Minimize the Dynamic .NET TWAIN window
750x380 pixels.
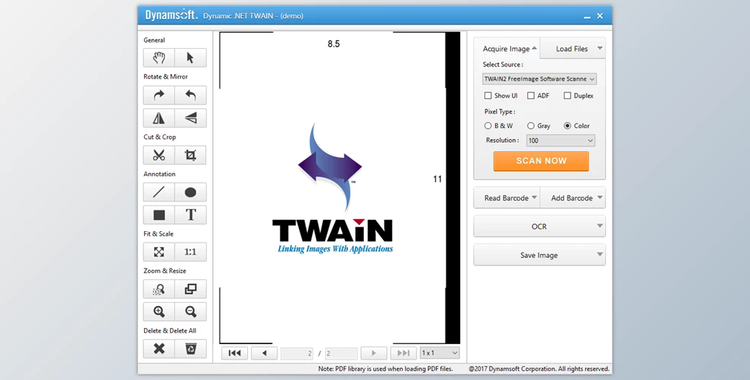(587, 16)
